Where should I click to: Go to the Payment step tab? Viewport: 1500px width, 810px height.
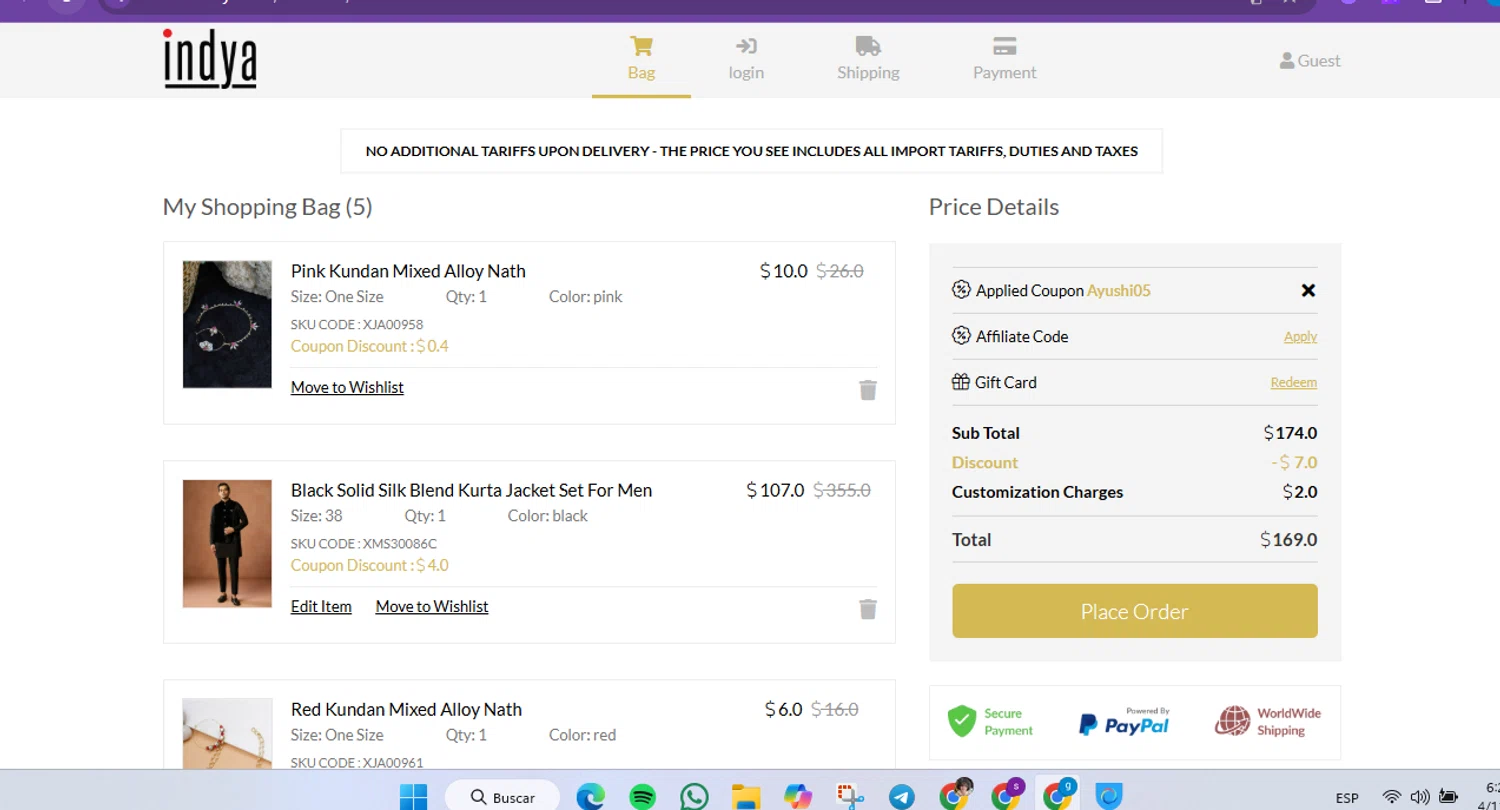1005,59
